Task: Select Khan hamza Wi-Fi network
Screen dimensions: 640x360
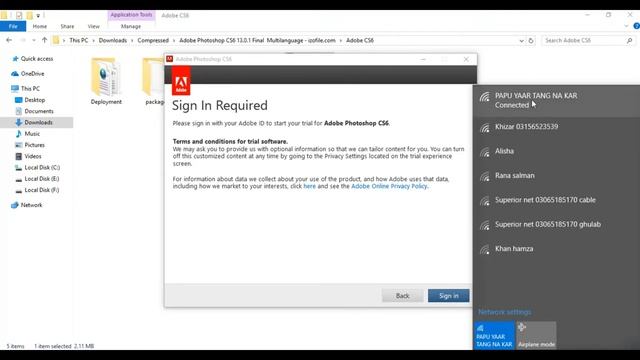Action: (556, 249)
